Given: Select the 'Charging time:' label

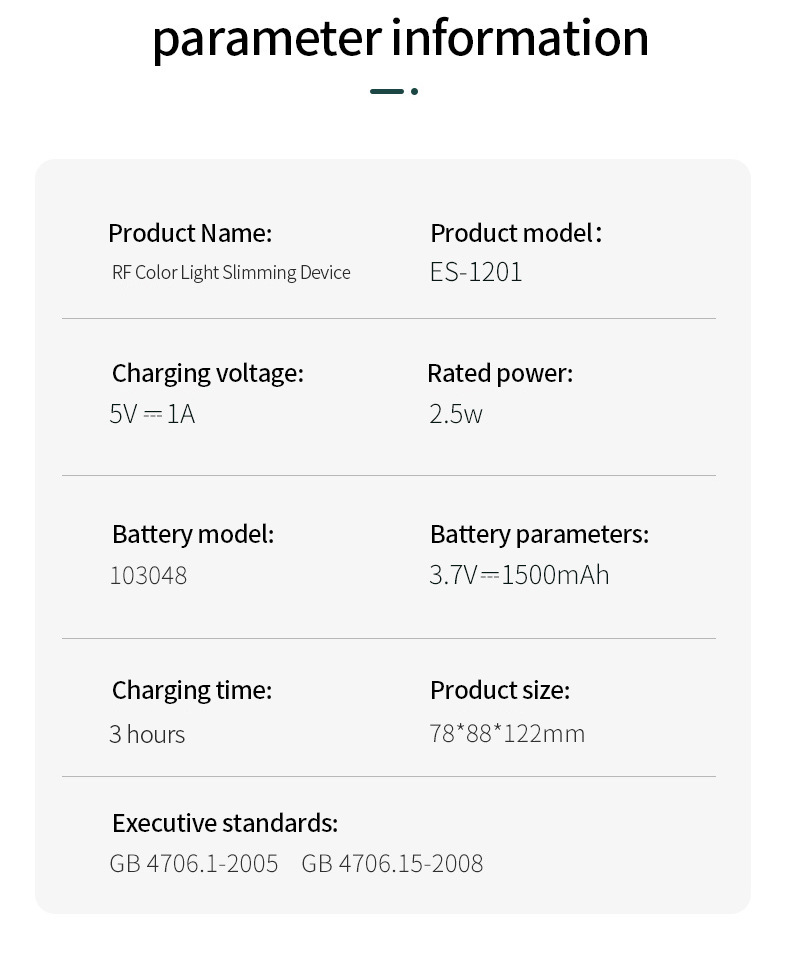Looking at the screenshot, I should [192, 690].
